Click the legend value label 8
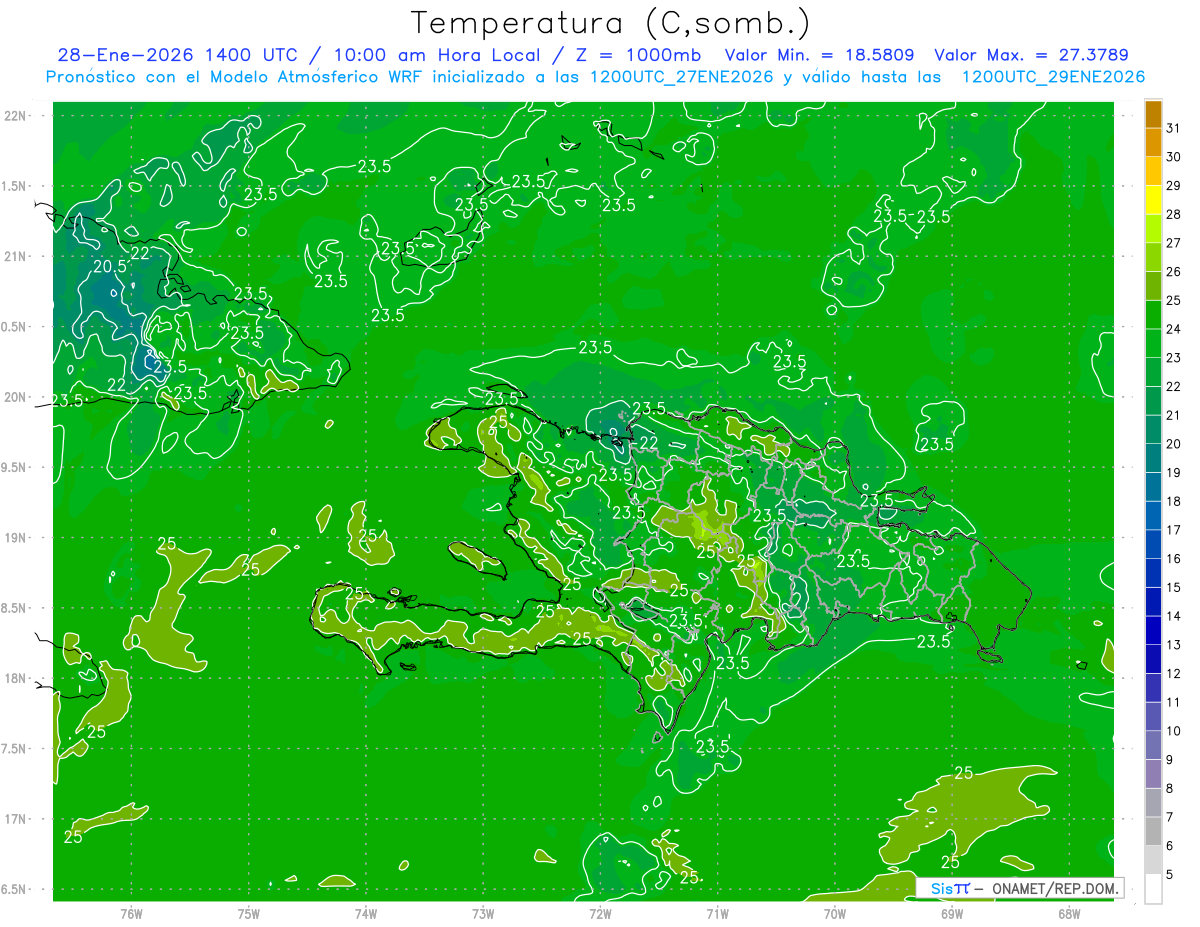 coord(1170,788)
